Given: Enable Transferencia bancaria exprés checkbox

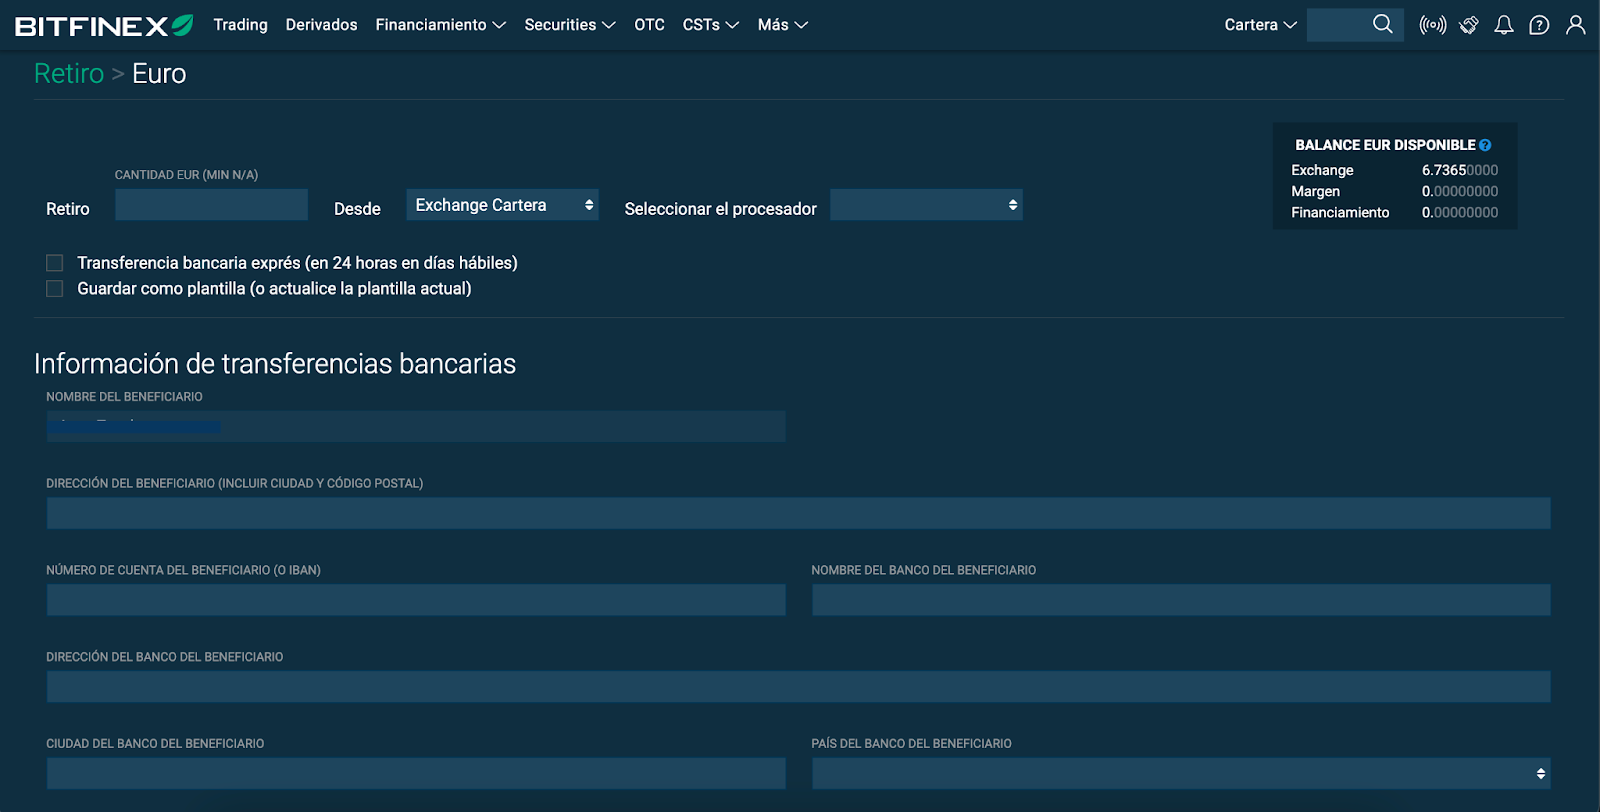Looking at the screenshot, I should (x=55, y=263).
